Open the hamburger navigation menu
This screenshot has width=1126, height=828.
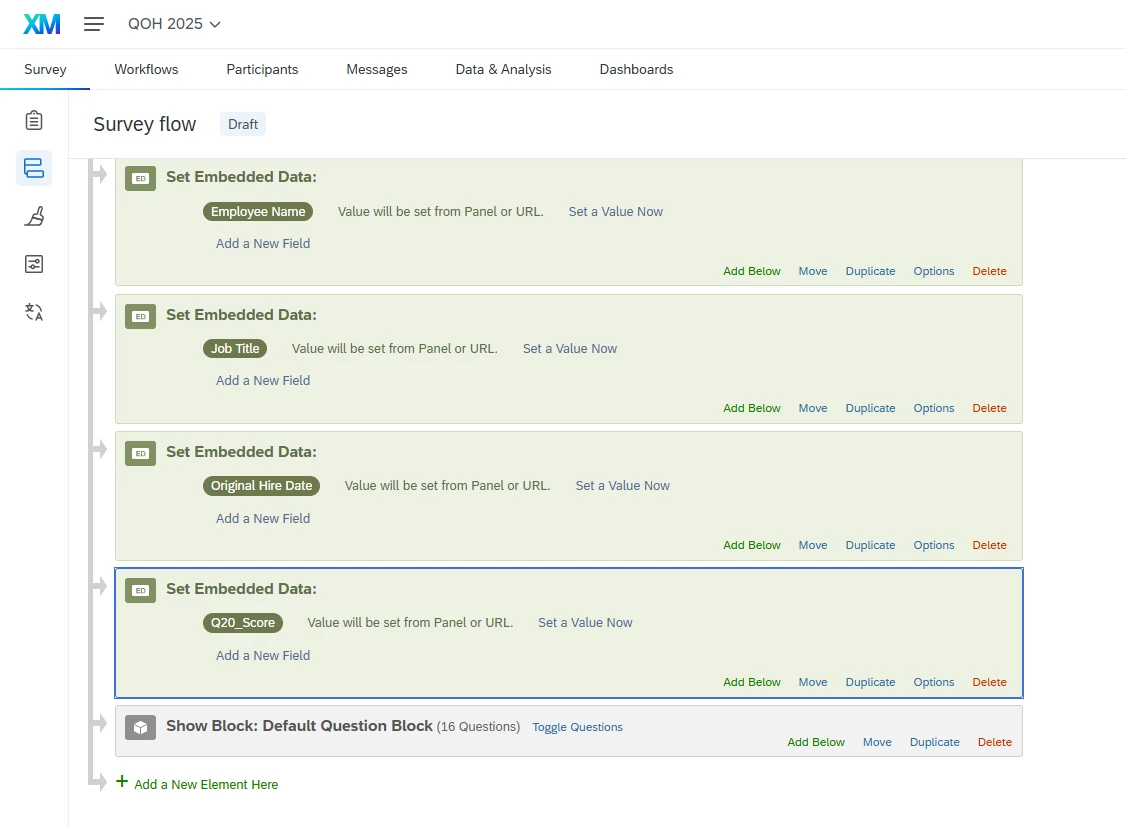click(93, 24)
